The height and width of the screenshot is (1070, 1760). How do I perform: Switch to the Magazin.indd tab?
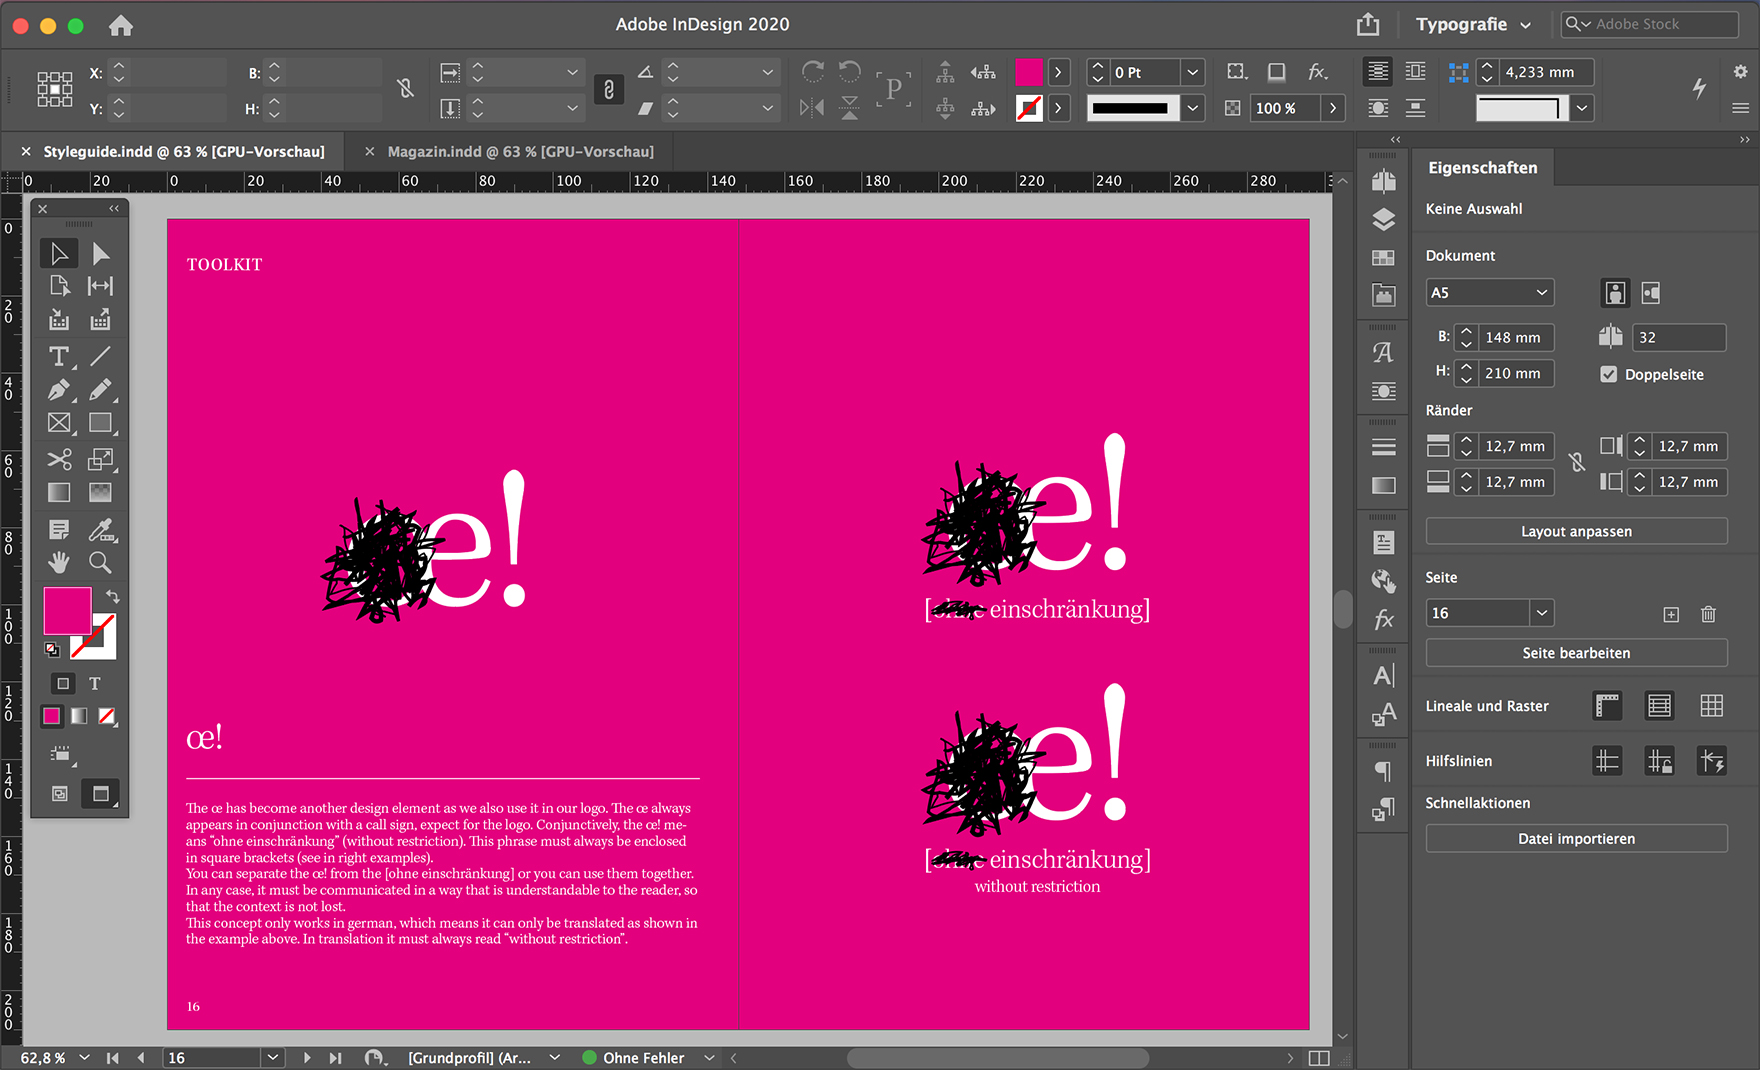tap(520, 152)
